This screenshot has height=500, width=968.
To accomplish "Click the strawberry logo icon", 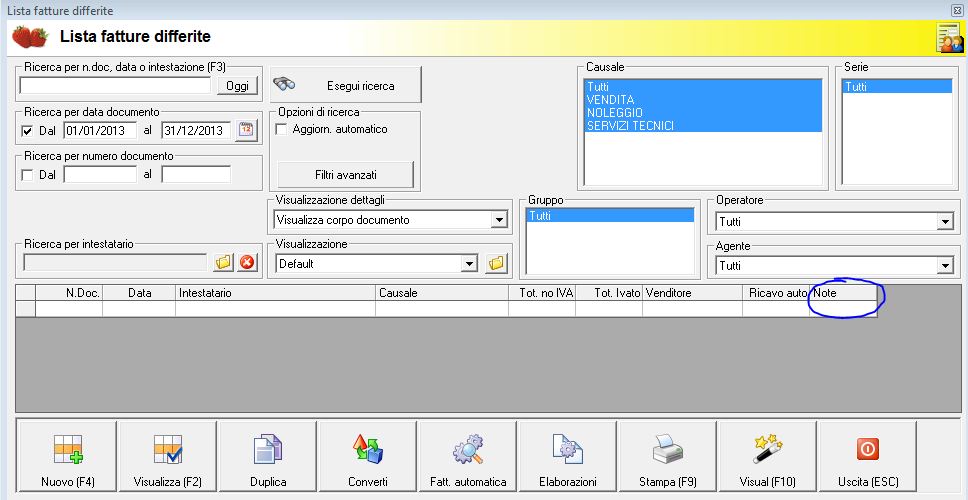I will (x=30, y=37).
